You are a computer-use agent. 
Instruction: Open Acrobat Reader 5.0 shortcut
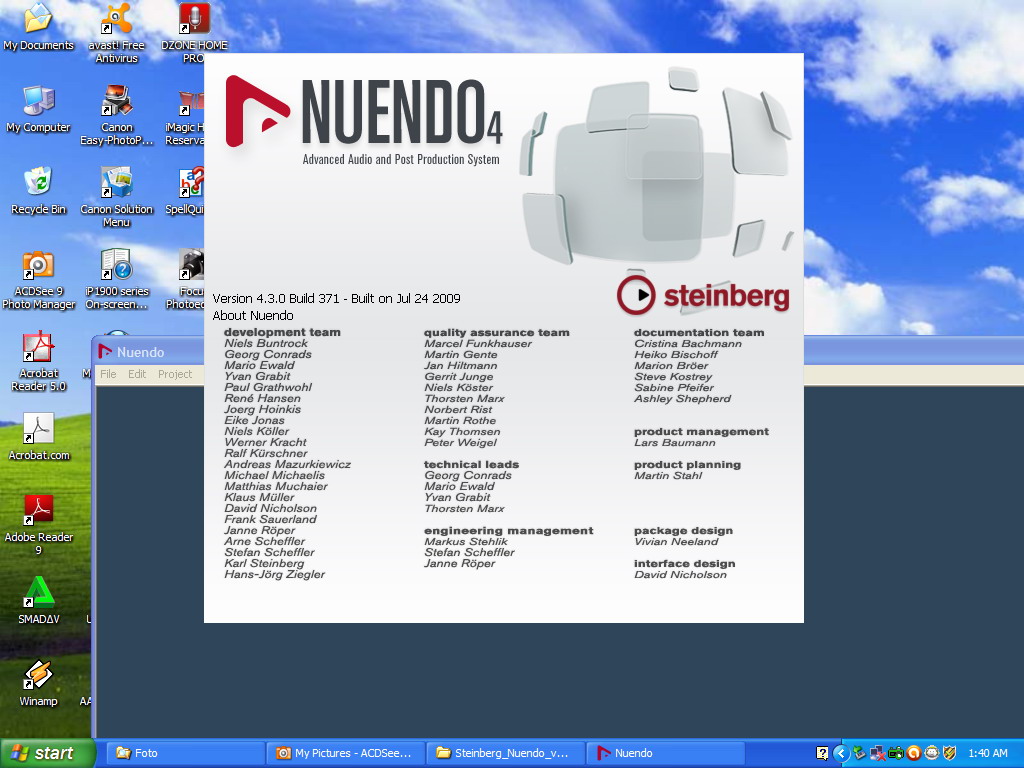(x=38, y=361)
